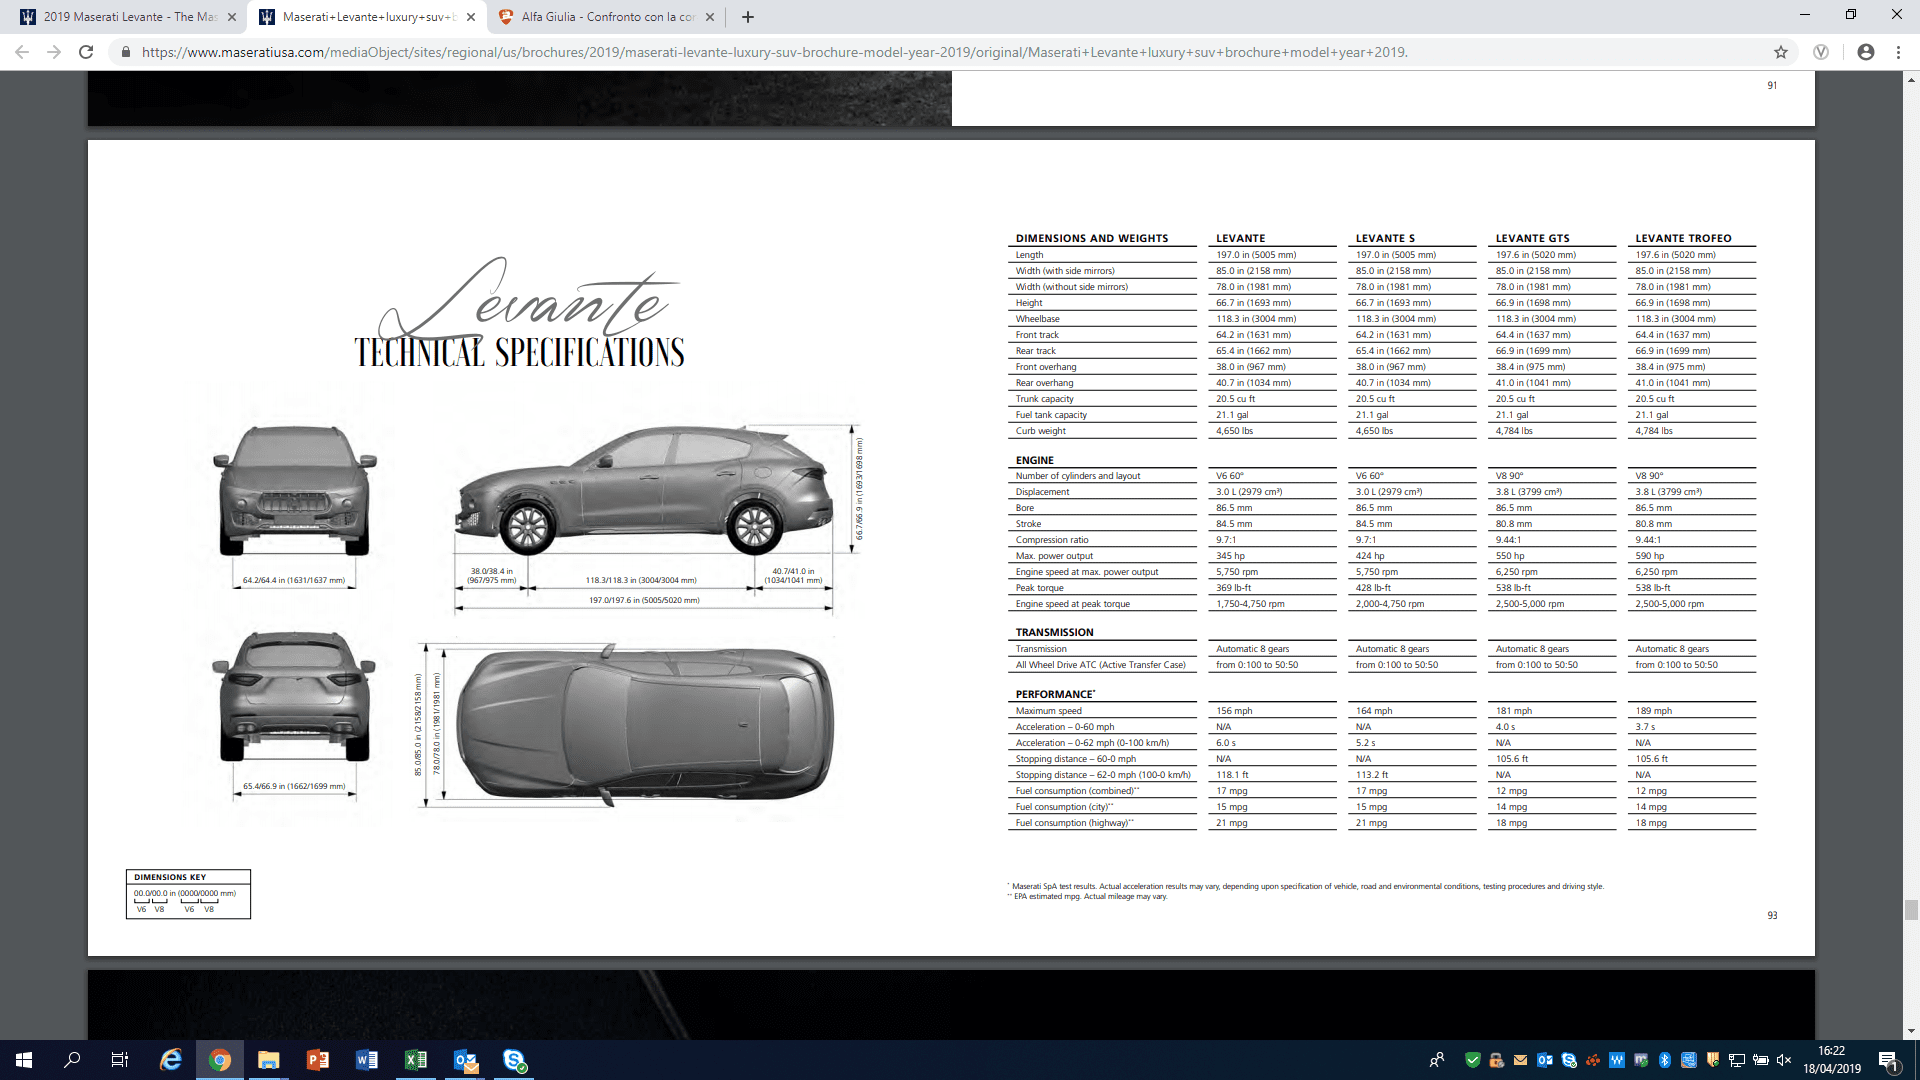The image size is (1920, 1080).
Task: Bookmark this page with star icon
Action: pyautogui.click(x=1781, y=52)
